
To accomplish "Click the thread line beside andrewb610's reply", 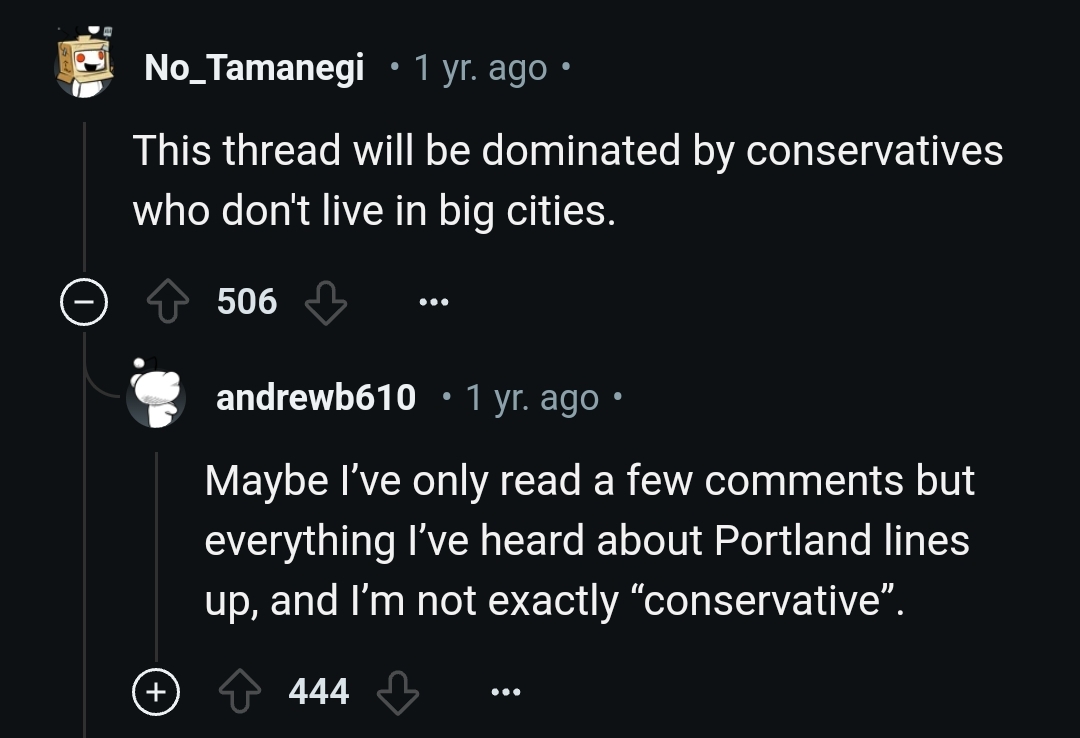I will tap(156, 557).
